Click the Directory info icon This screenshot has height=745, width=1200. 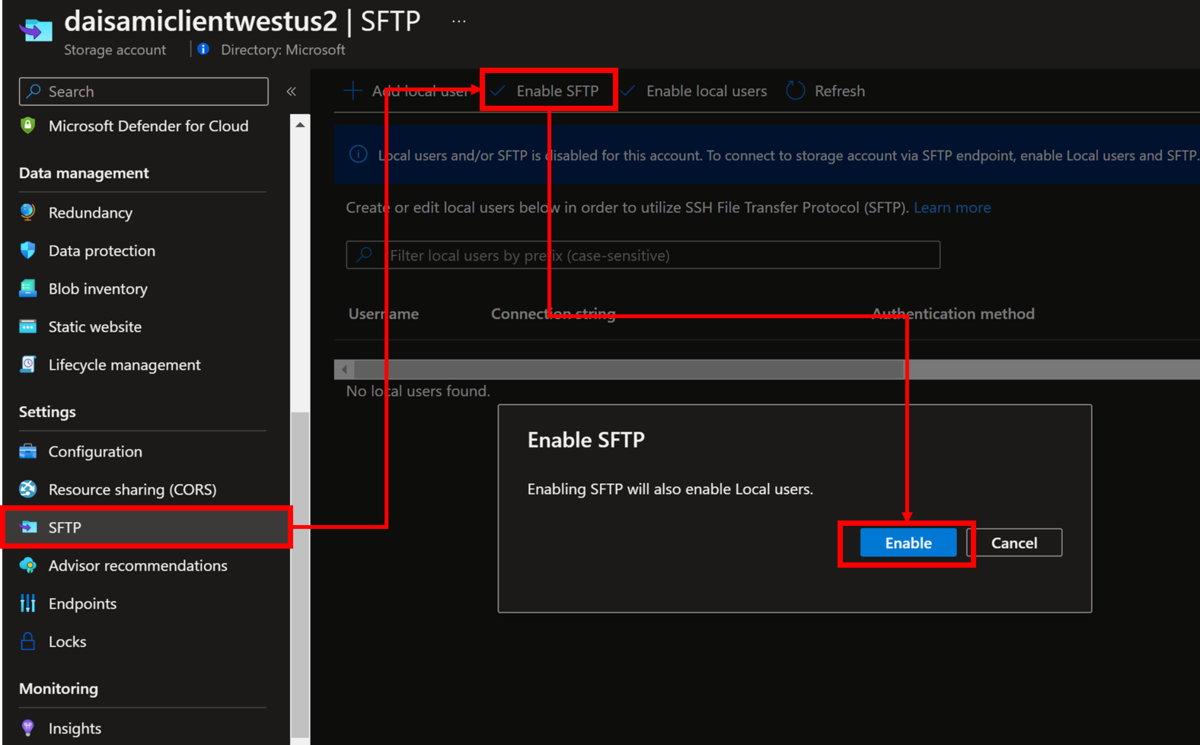coord(204,49)
